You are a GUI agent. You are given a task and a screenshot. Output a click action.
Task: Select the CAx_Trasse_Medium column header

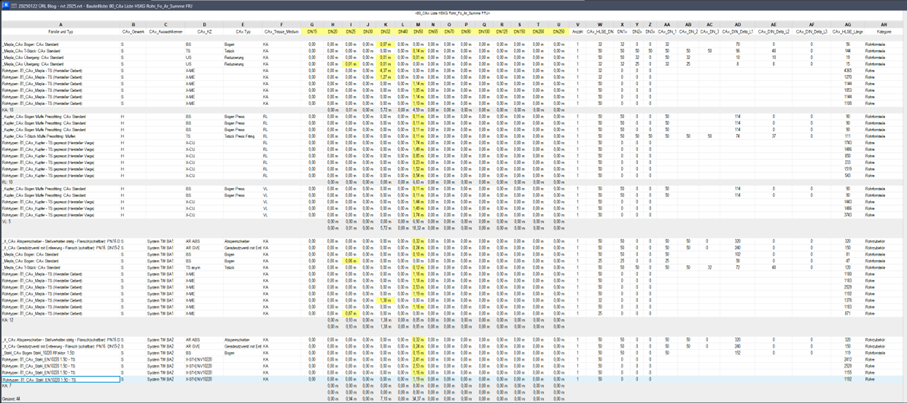click(282, 33)
